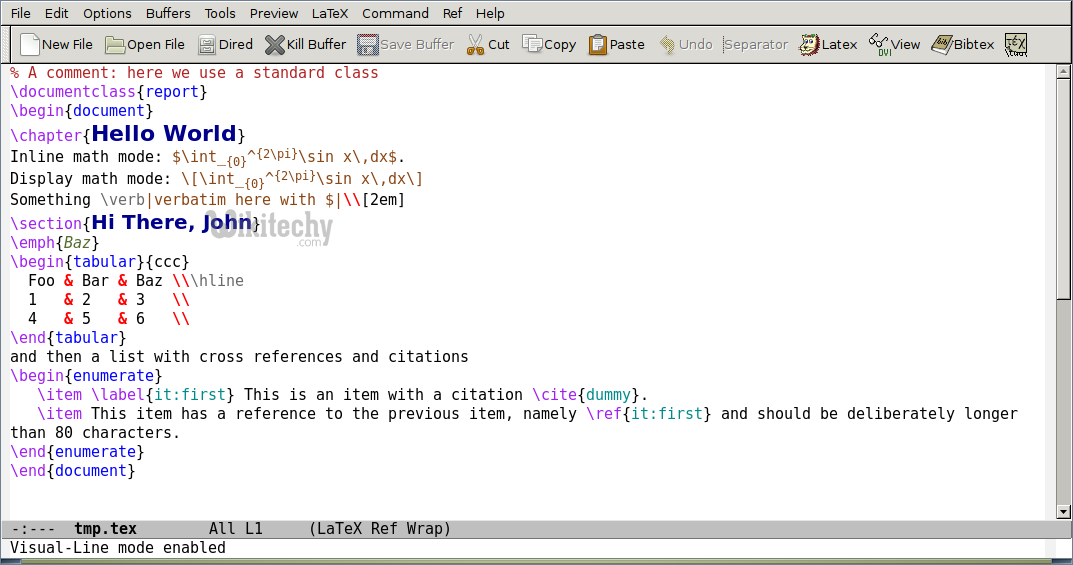This screenshot has width=1073, height=565.
Task: Click the Copy toolbar icon
Action: pyautogui.click(x=533, y=44)
